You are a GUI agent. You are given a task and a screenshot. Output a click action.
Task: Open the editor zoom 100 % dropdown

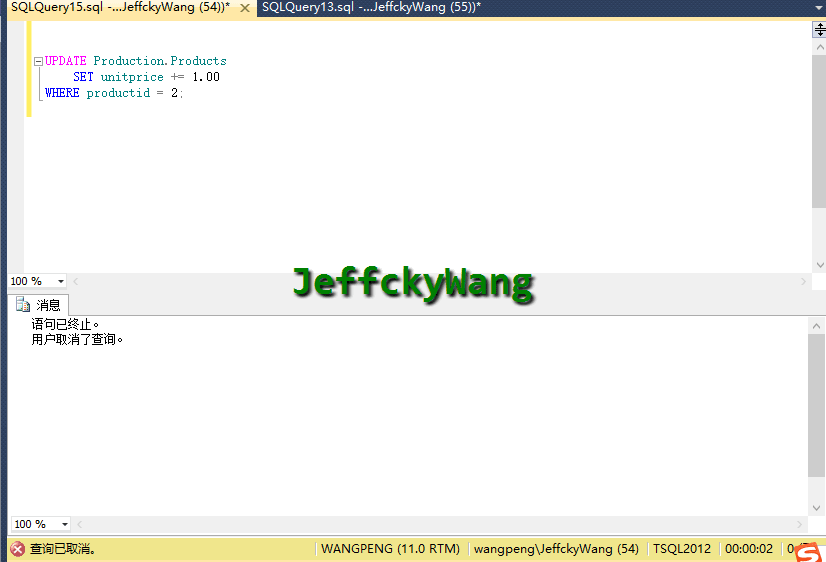point(61,281)
